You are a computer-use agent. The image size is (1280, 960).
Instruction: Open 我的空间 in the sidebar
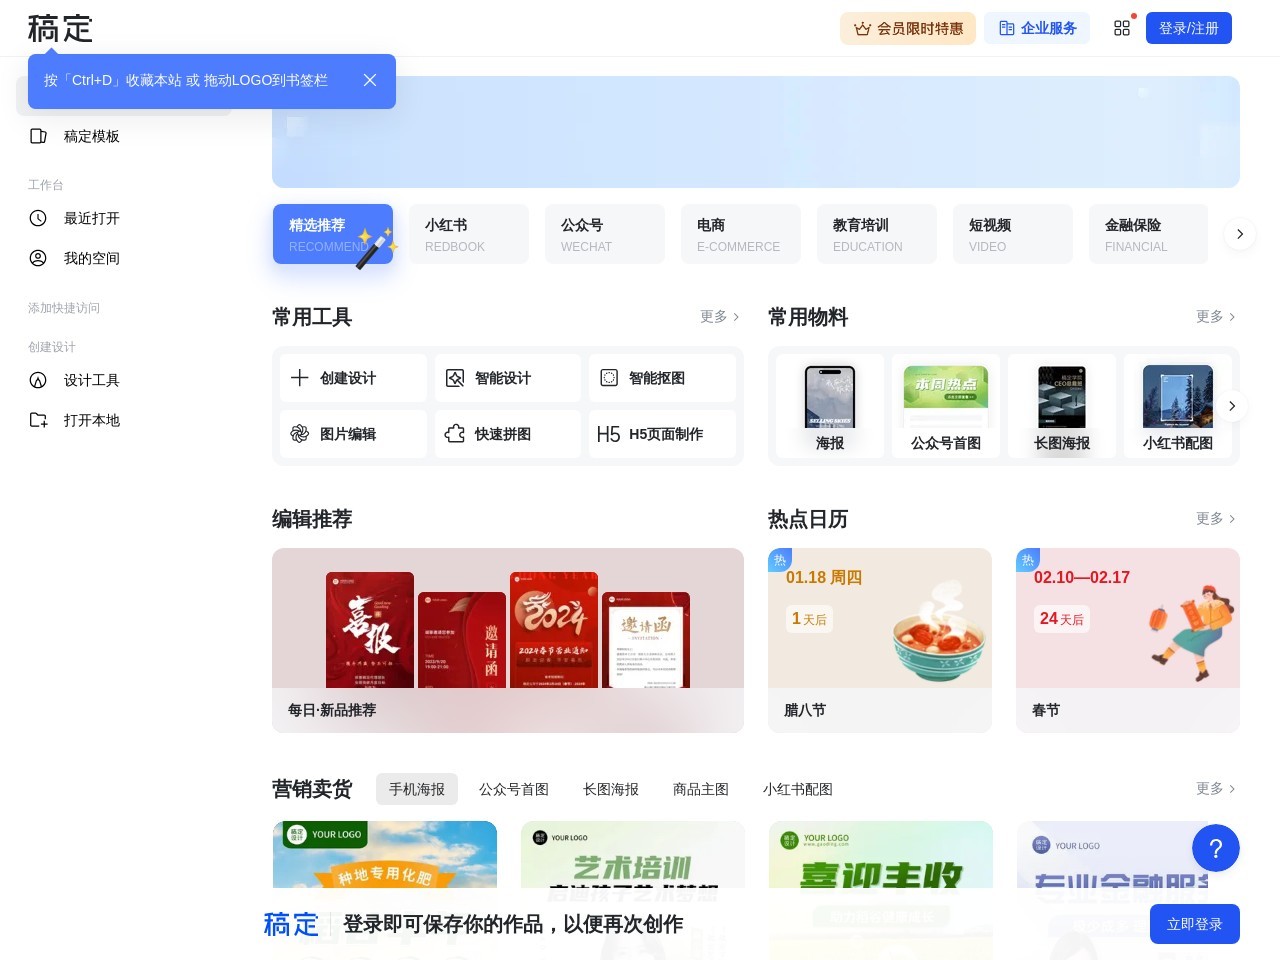click(91, 258)
